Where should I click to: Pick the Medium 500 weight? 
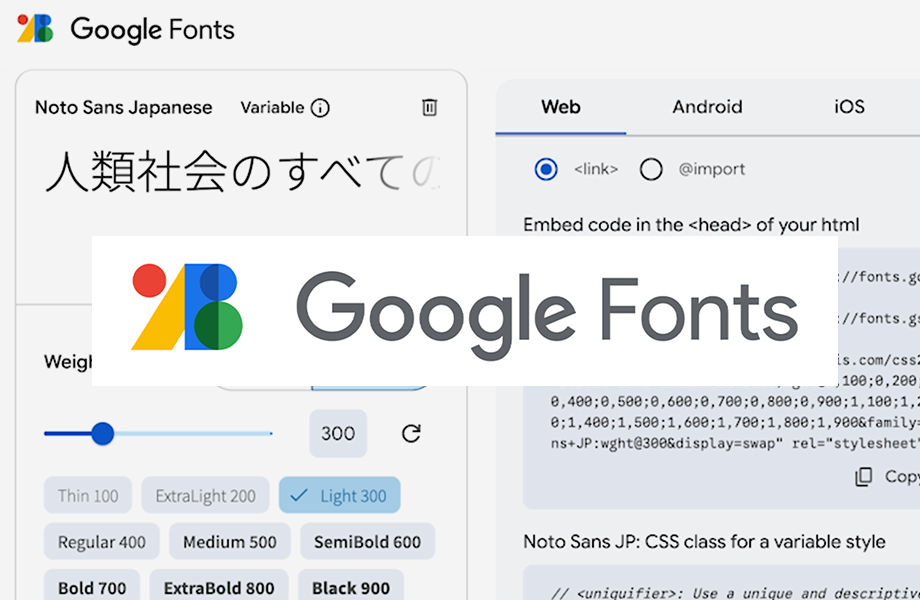coord(230,542)
